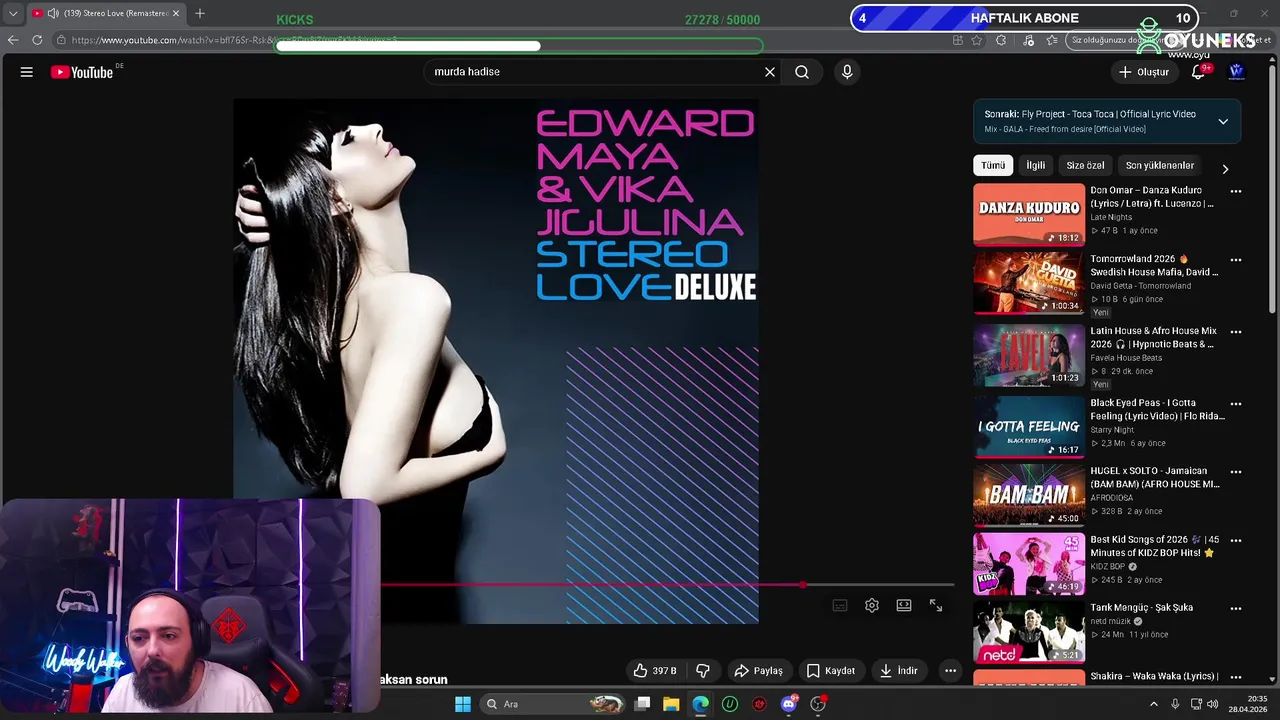Show hidden system tray icons chevron
This screenshot has width=1280, height=720.
(1154, 704)
